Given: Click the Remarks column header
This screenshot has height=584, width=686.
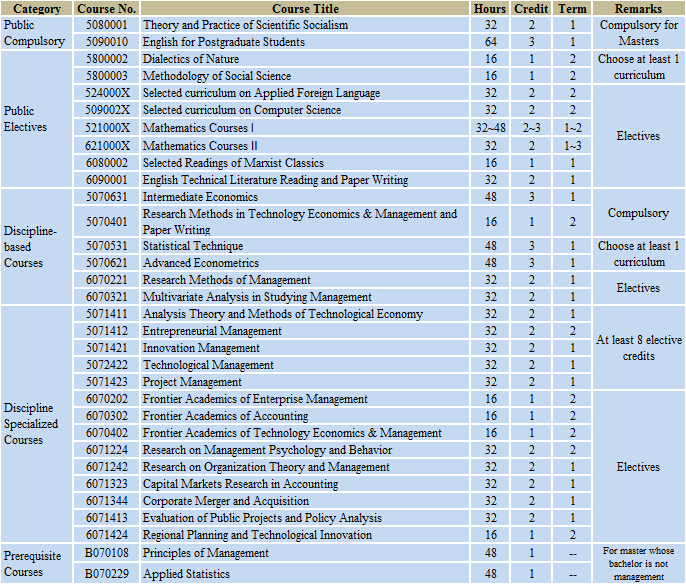Looking at the screenshot, I should point(638,8).
